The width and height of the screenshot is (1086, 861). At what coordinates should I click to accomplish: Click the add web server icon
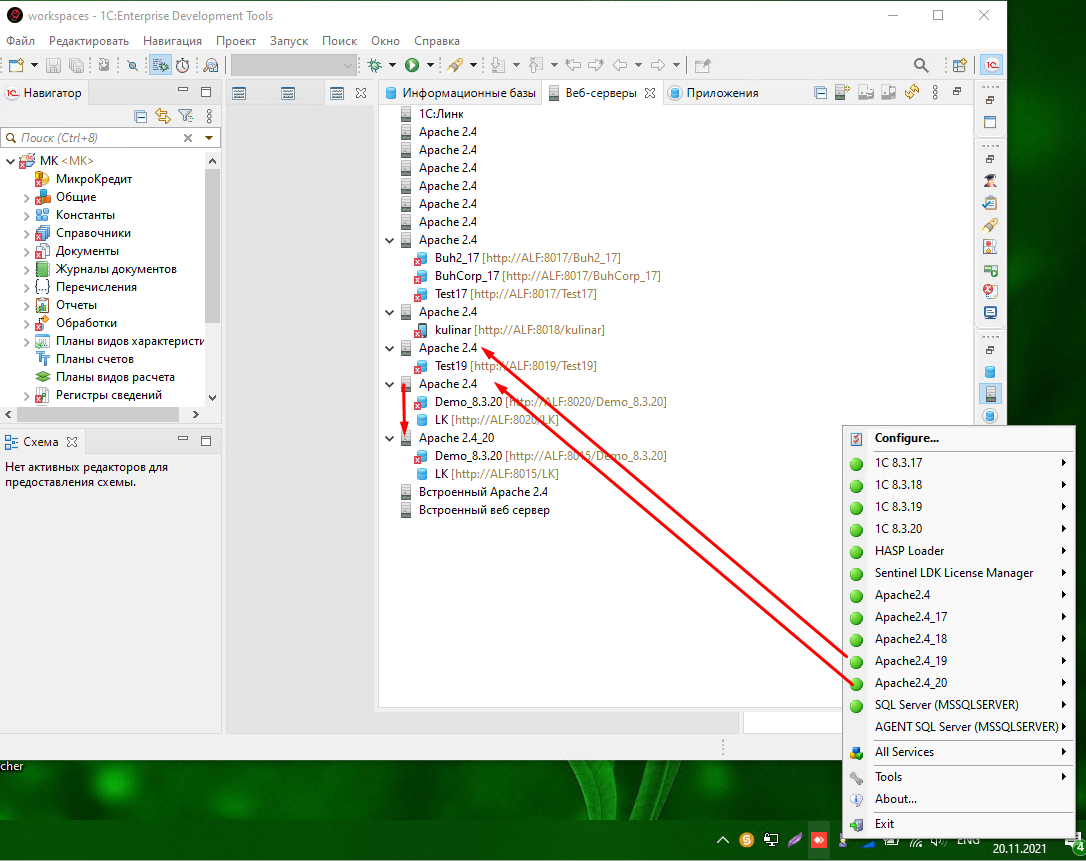[x=843, y=92]
